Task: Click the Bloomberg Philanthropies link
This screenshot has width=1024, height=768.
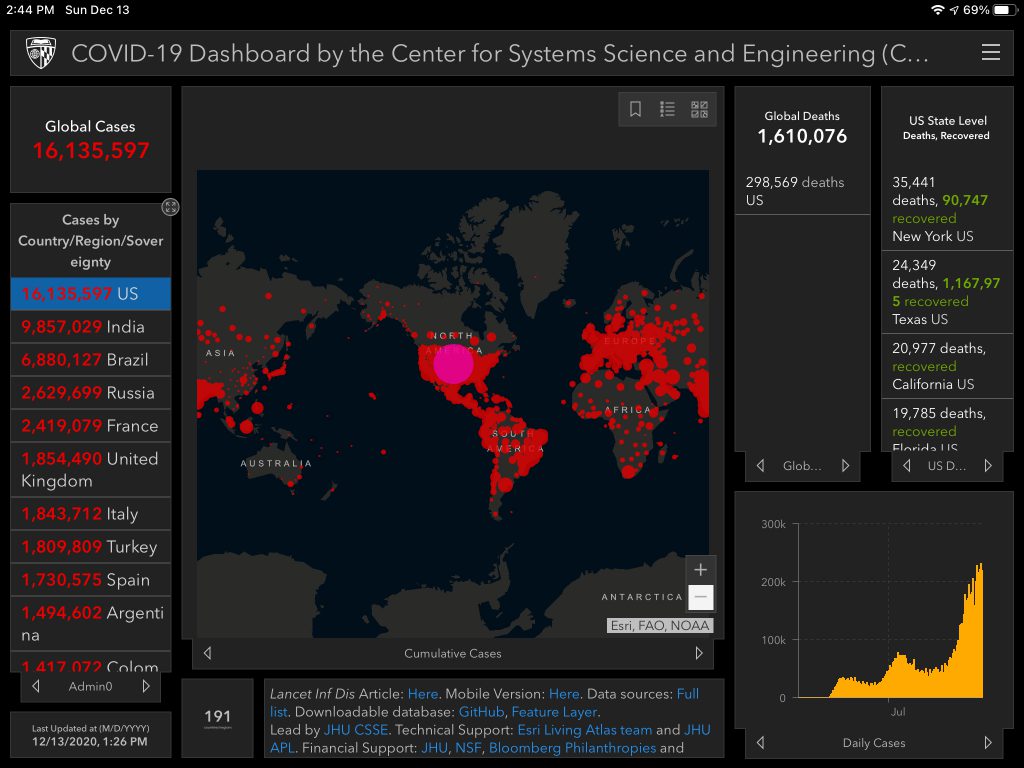Action: pos(572,748)
